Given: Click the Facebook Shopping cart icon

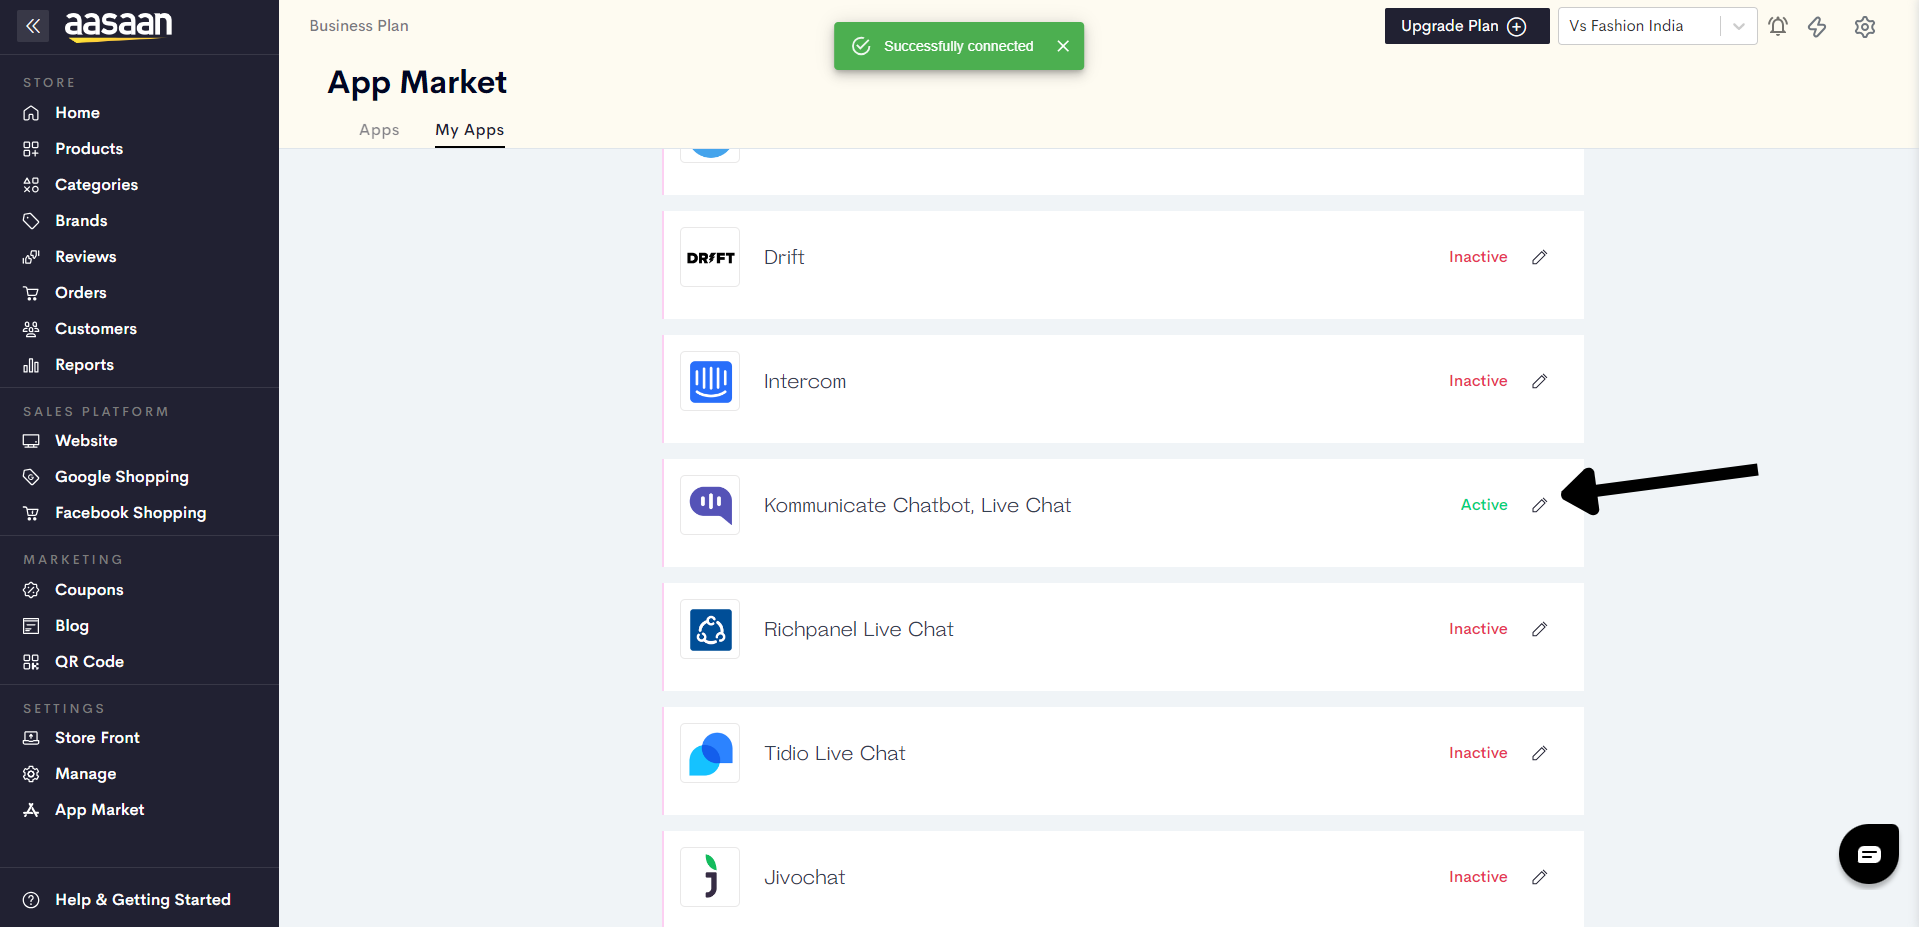Looking at the screenshot, I should (31, 513).
